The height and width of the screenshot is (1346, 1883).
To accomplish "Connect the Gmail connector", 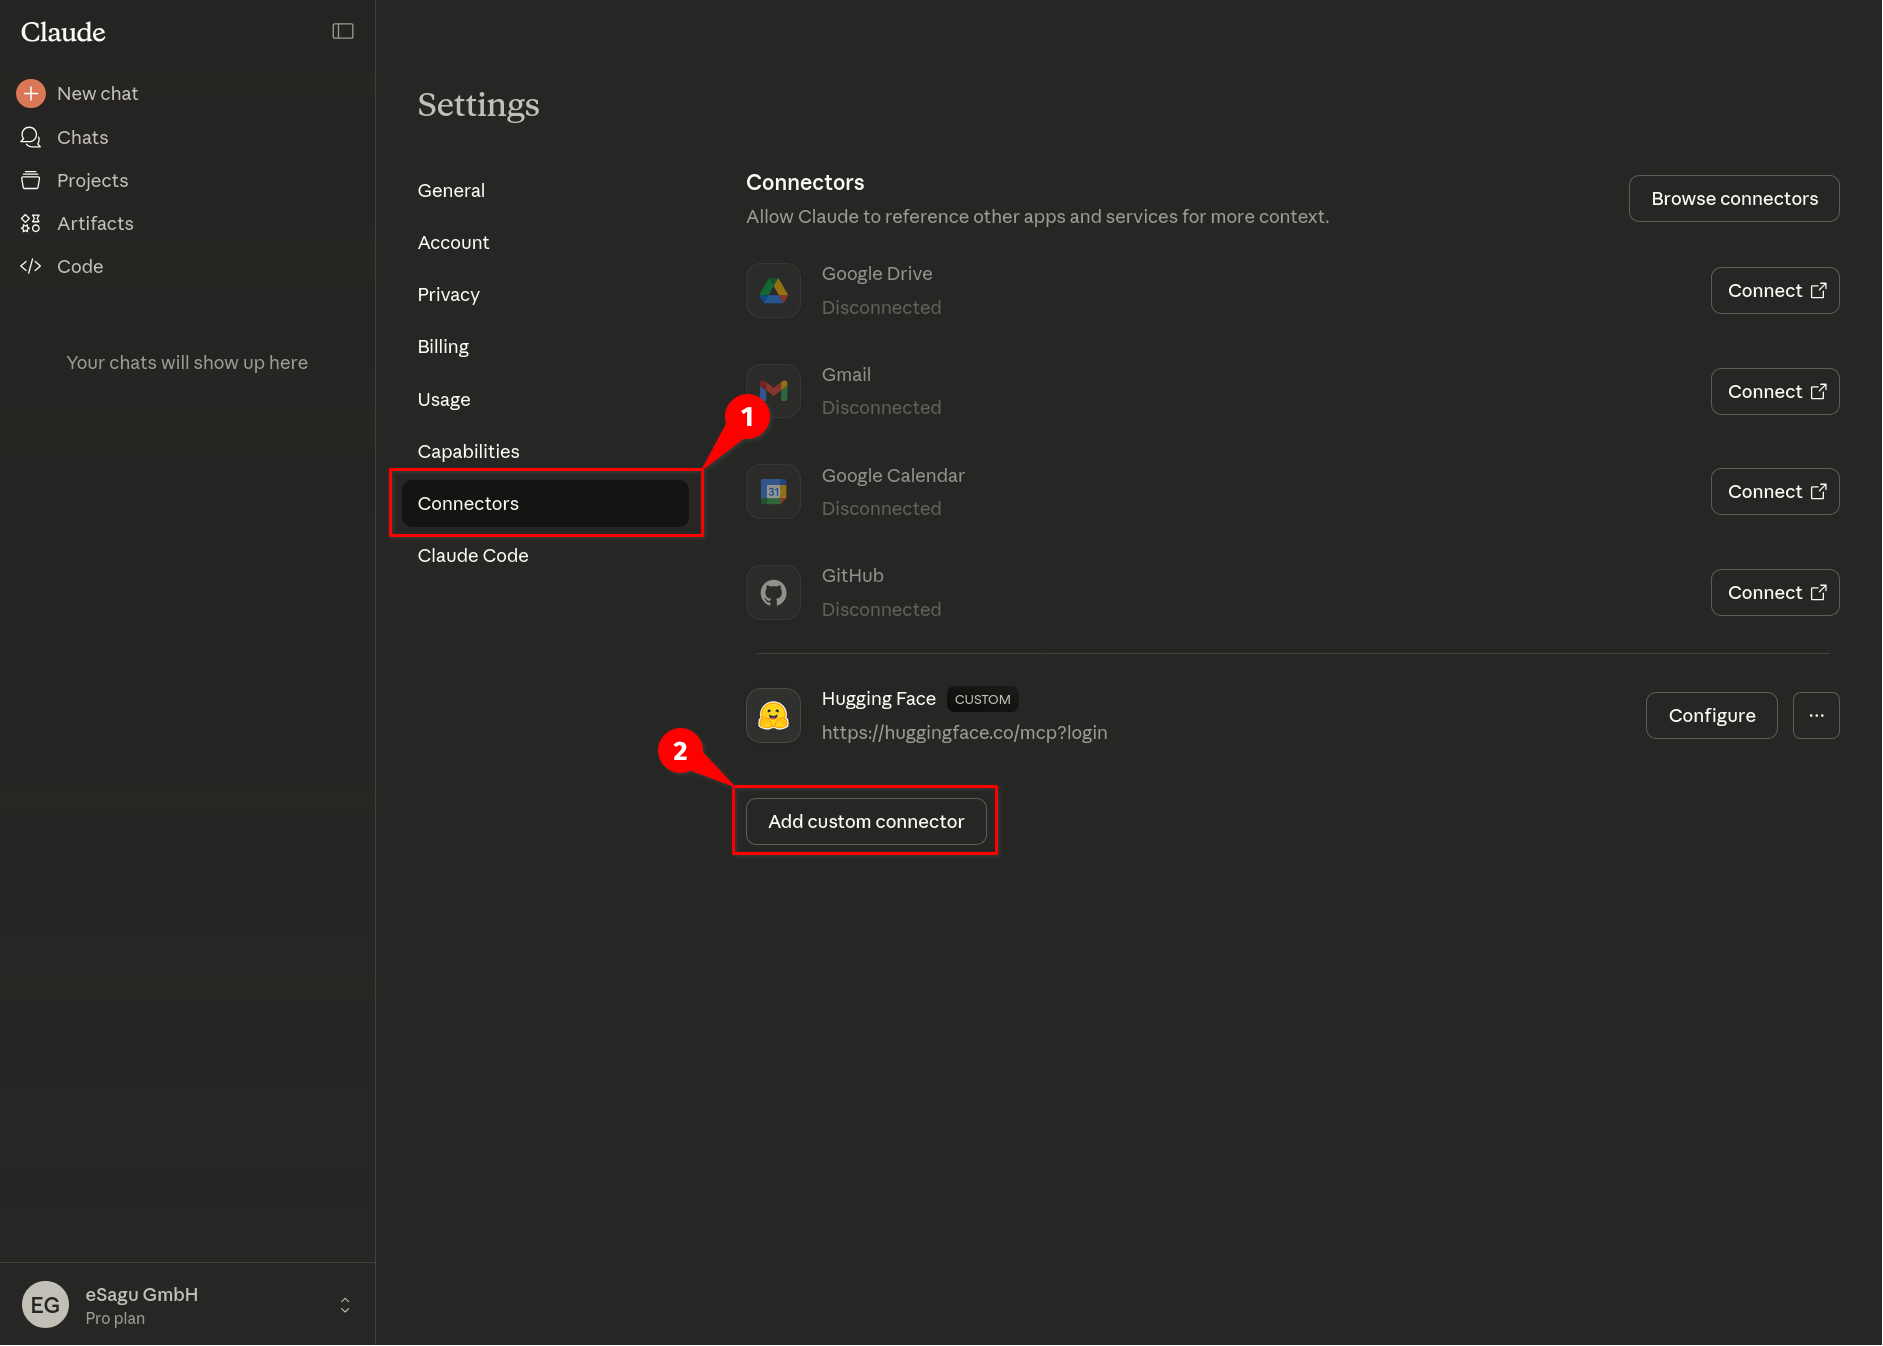I will point(1775,392).
